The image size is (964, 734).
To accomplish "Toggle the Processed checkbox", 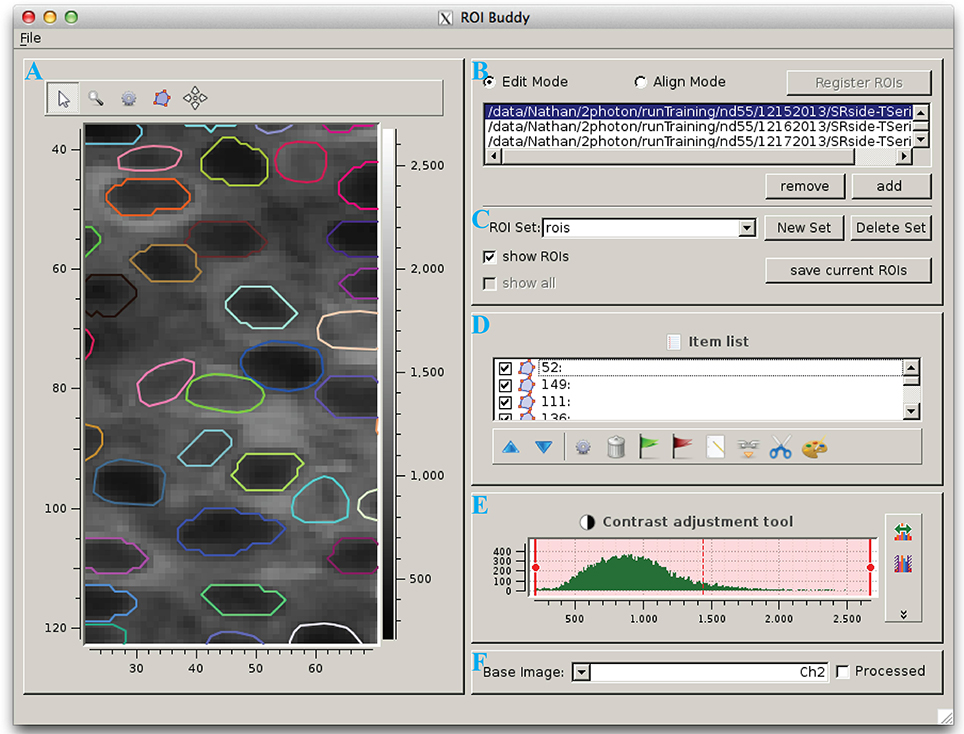I will coord(843,671).
